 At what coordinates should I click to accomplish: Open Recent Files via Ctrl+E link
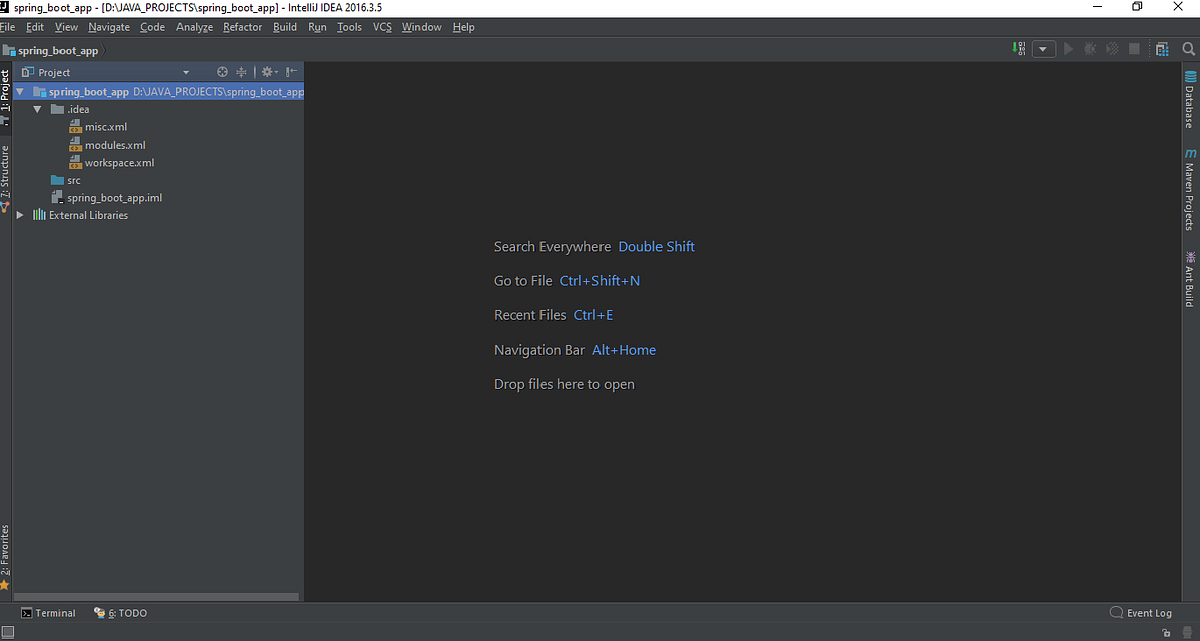(x=594, y=314)
